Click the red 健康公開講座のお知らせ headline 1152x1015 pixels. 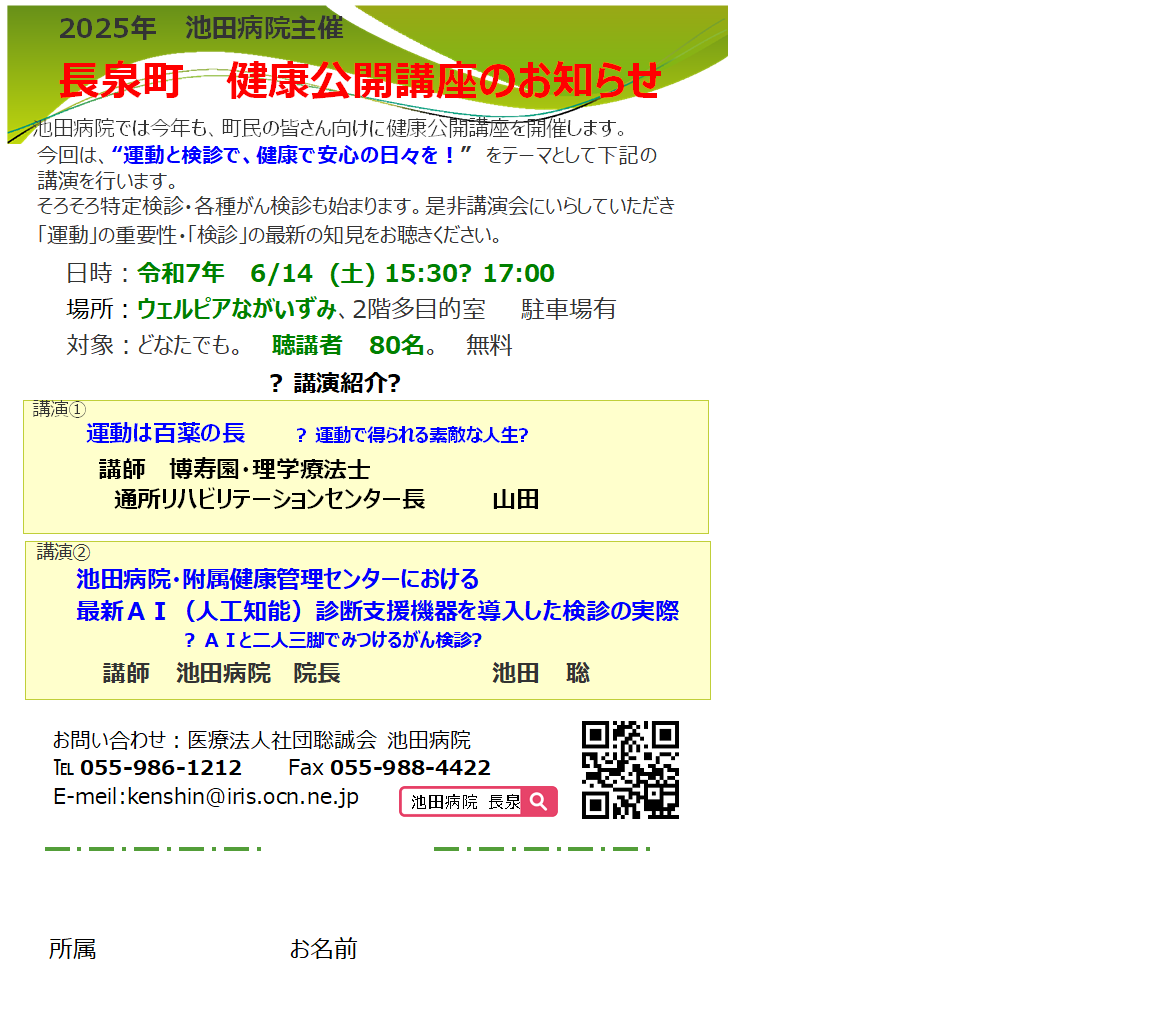click(x=443, y=80)
